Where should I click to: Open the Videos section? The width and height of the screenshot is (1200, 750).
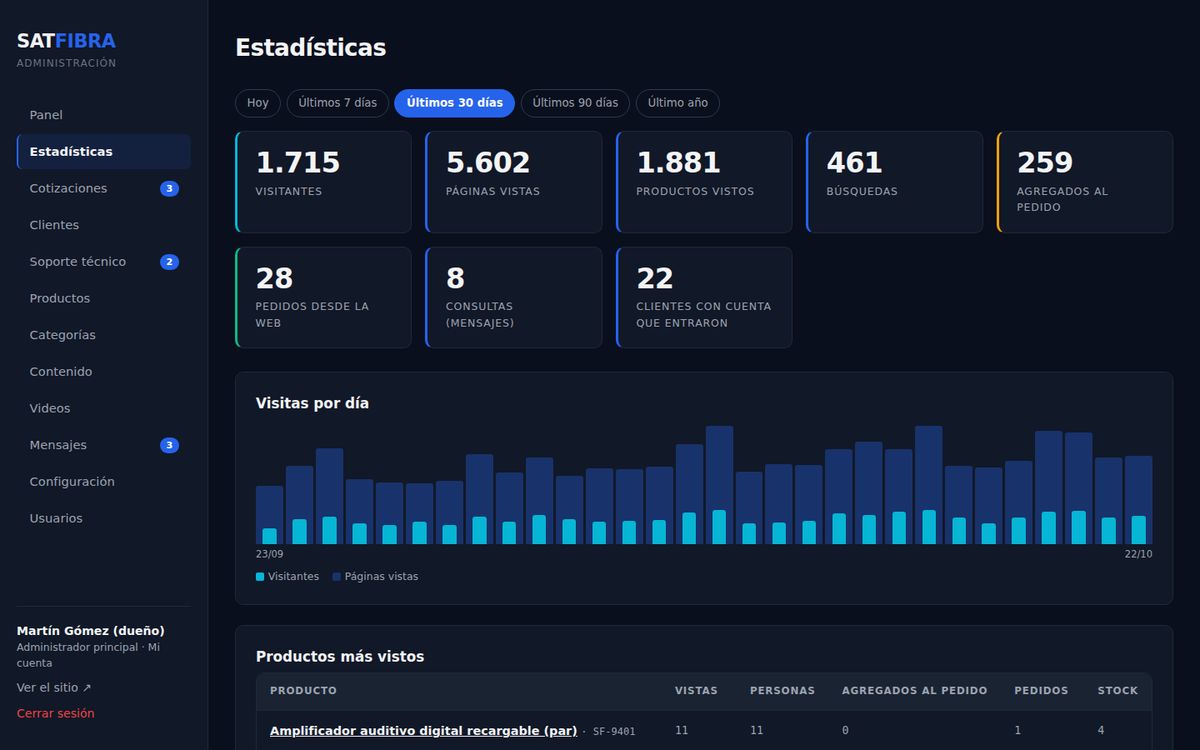point(104,408)
